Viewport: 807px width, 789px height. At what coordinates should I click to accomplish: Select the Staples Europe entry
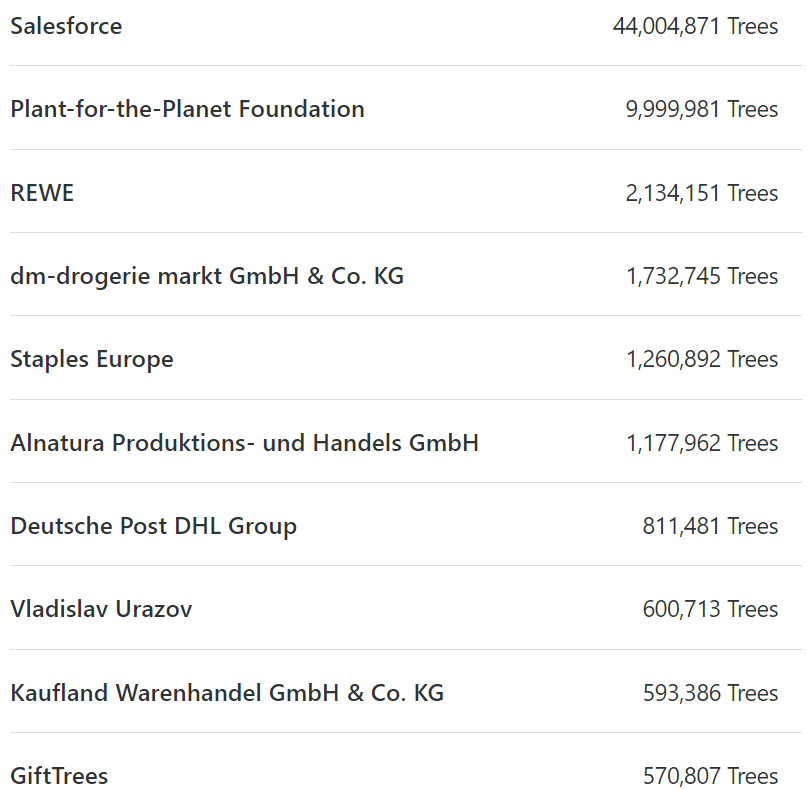92,360
